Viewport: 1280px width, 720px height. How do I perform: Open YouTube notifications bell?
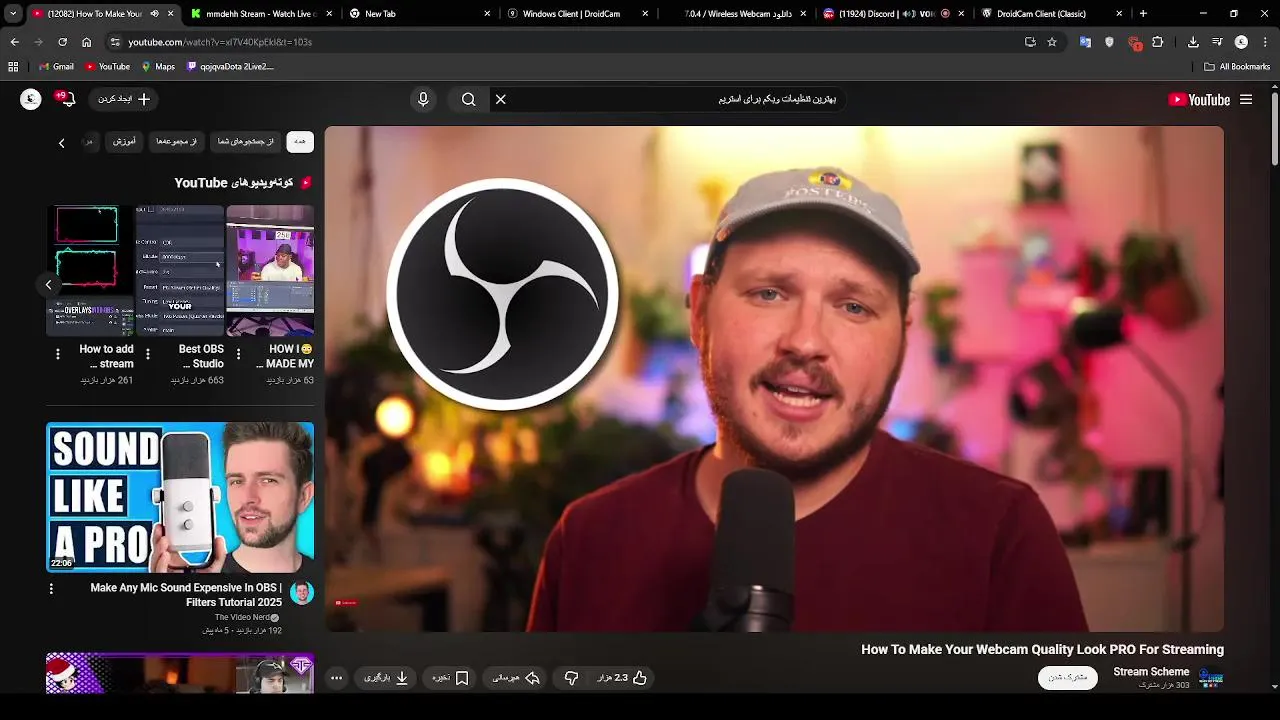66,99
